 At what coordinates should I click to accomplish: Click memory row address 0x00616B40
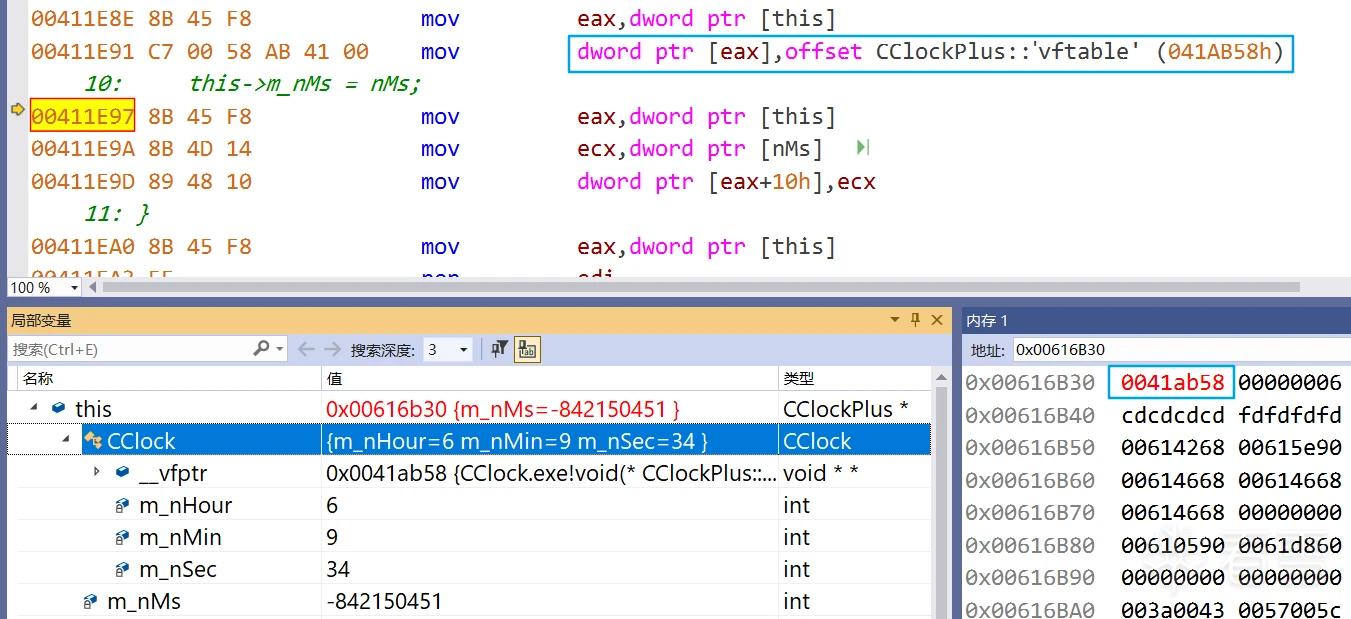(x=1030, y=415)
